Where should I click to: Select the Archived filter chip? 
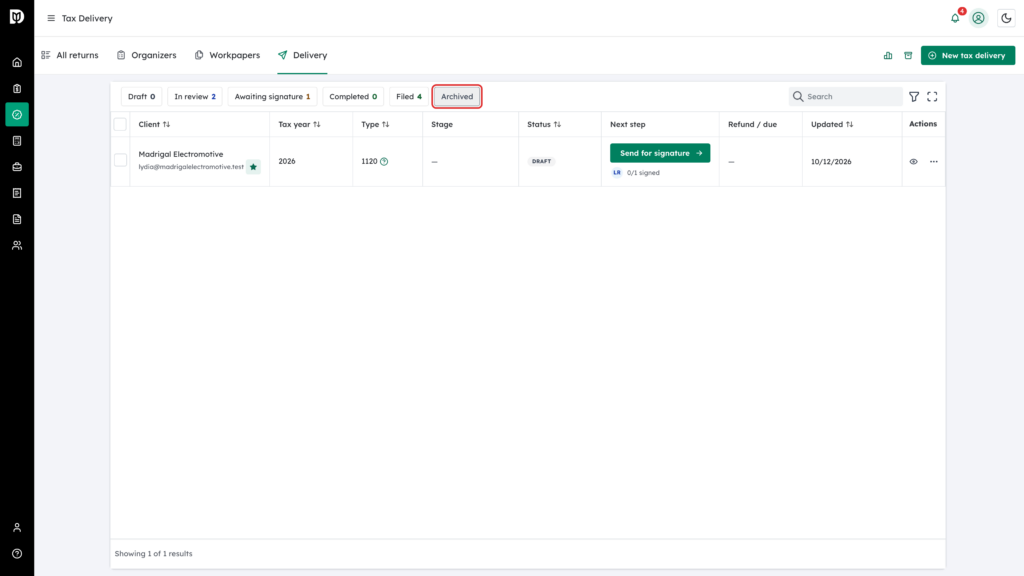(x=457, y=97)
